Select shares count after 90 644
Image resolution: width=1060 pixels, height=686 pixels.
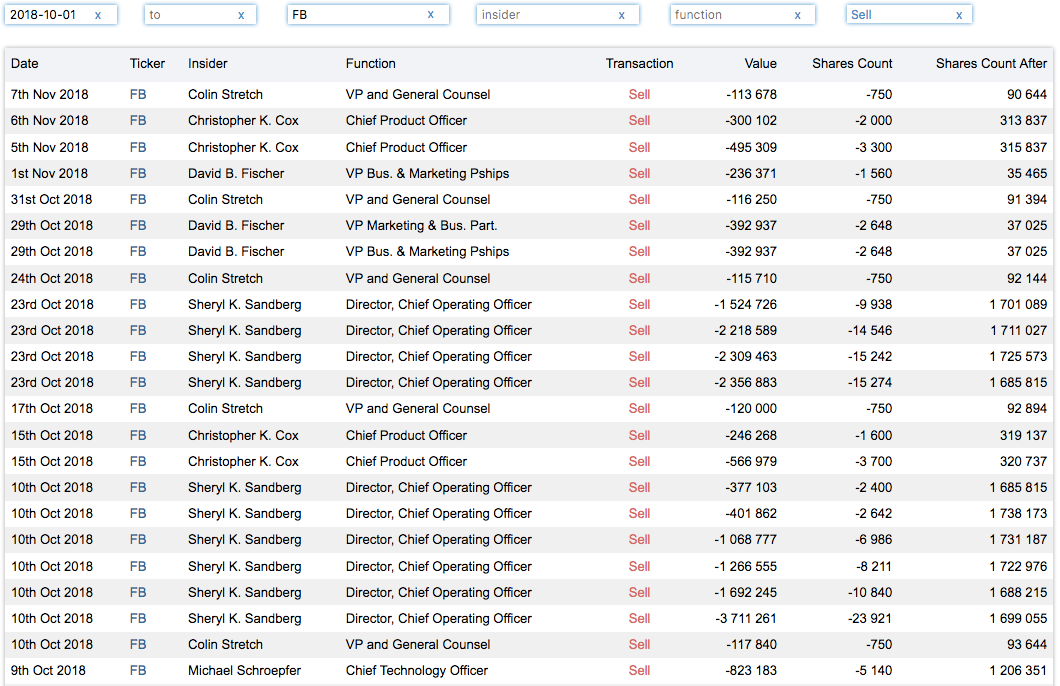(1027, 95)
